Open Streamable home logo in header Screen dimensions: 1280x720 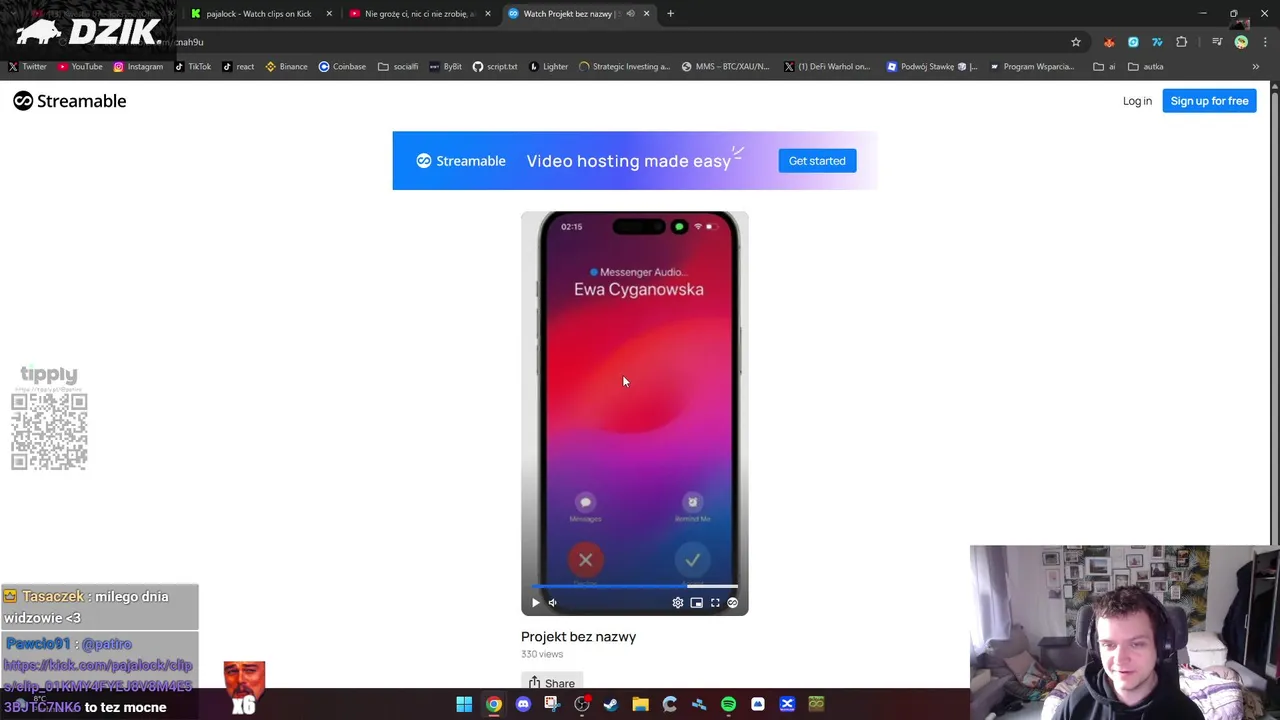click(70, 101)
